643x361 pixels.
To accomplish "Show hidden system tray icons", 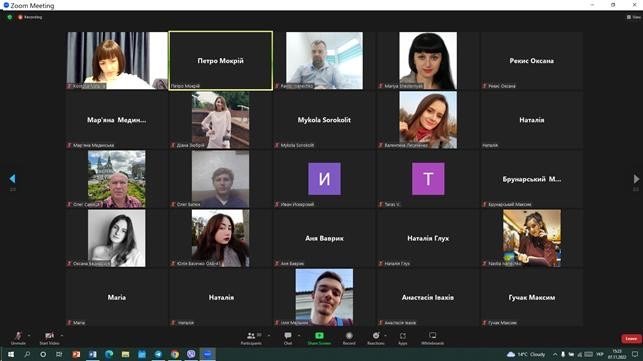I will 555,354.
